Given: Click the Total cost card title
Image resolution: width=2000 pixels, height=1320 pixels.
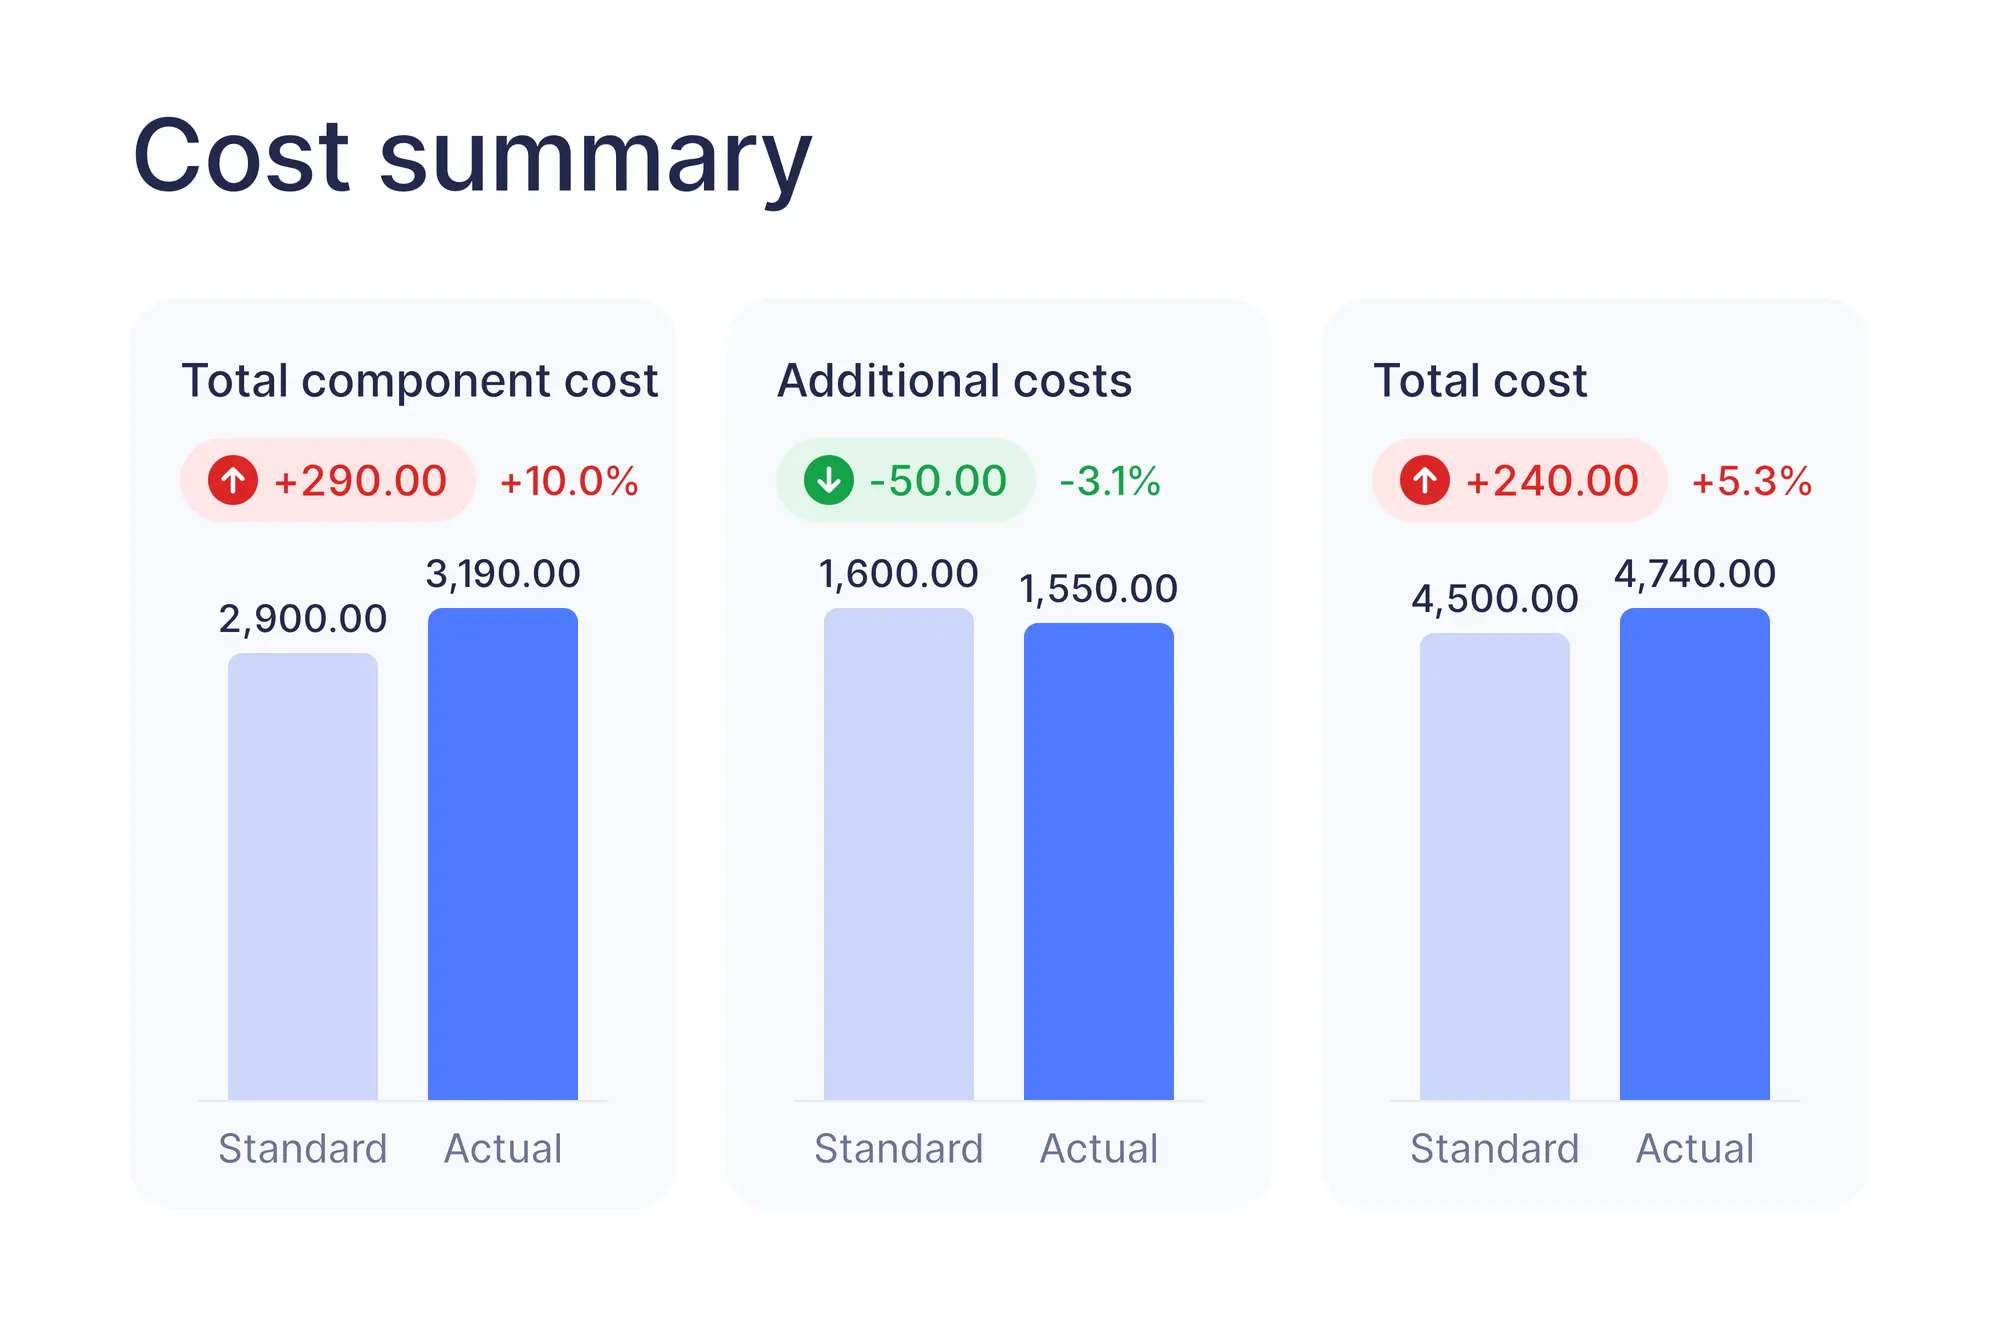Looking at the screenshot, I should pyautogui.click(x=1480, y=381).
